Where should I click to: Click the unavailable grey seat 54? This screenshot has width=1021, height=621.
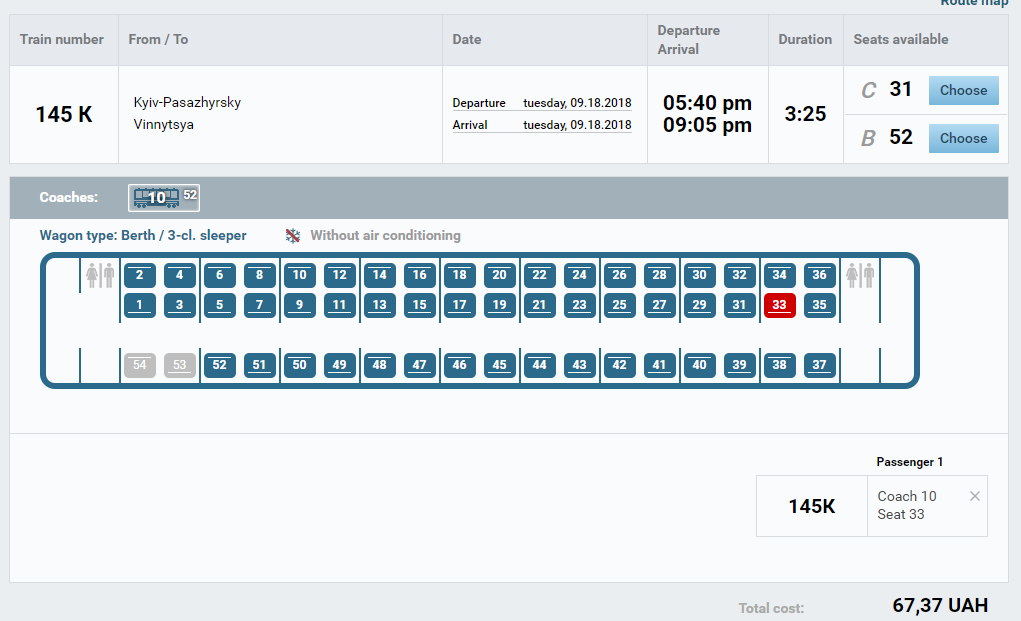(x=139, y=365)
